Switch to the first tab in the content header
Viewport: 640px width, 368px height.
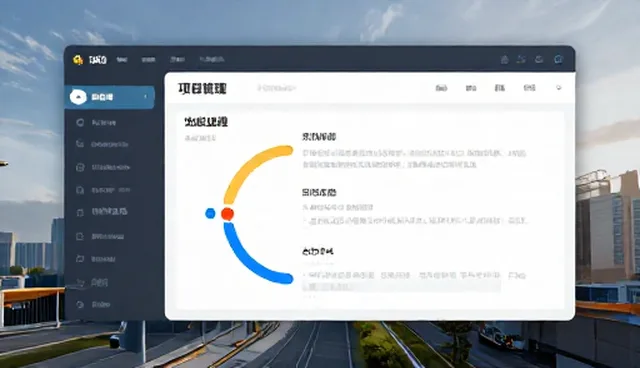click(x=441, y=88)
